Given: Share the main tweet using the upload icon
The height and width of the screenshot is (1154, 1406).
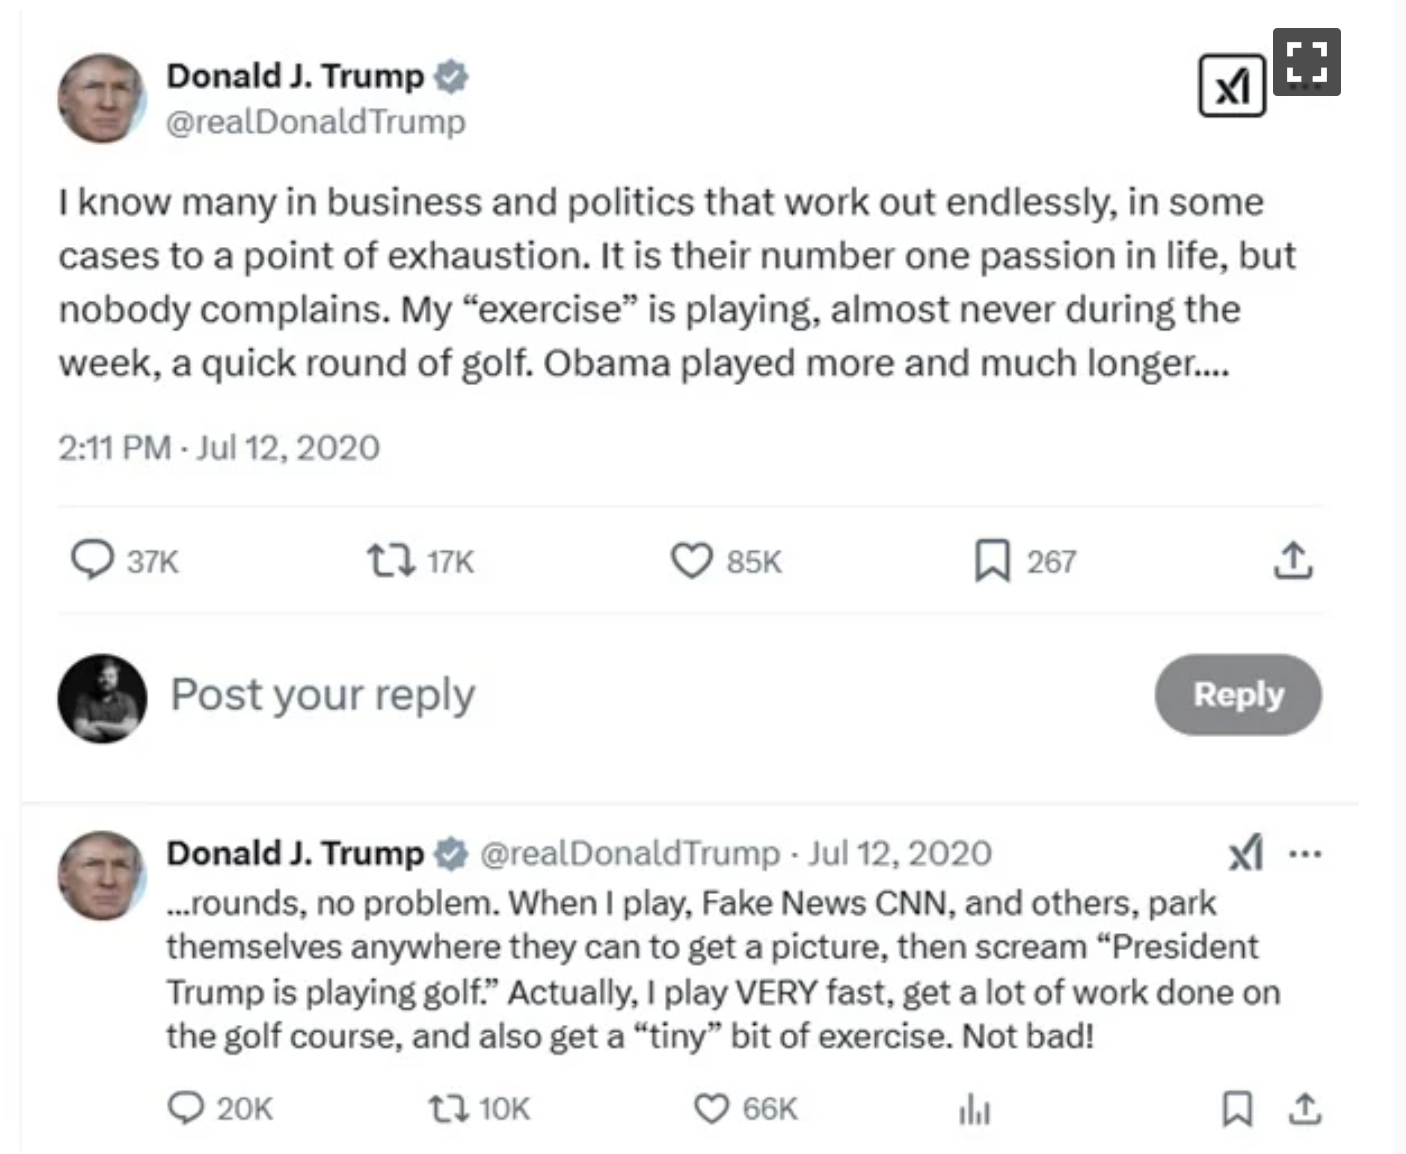Looking at the screenshot, I should tap(1293, 560).
